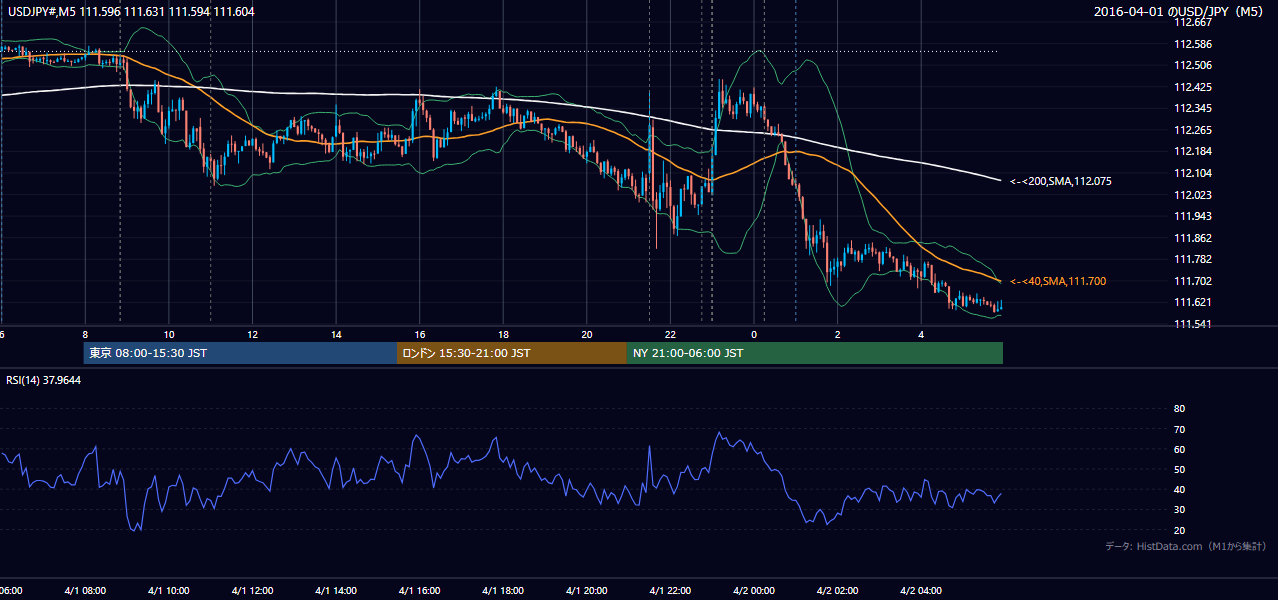Click hour tick 18 under price chart
Screen dimensions: 1278x600
click(503, 335)
